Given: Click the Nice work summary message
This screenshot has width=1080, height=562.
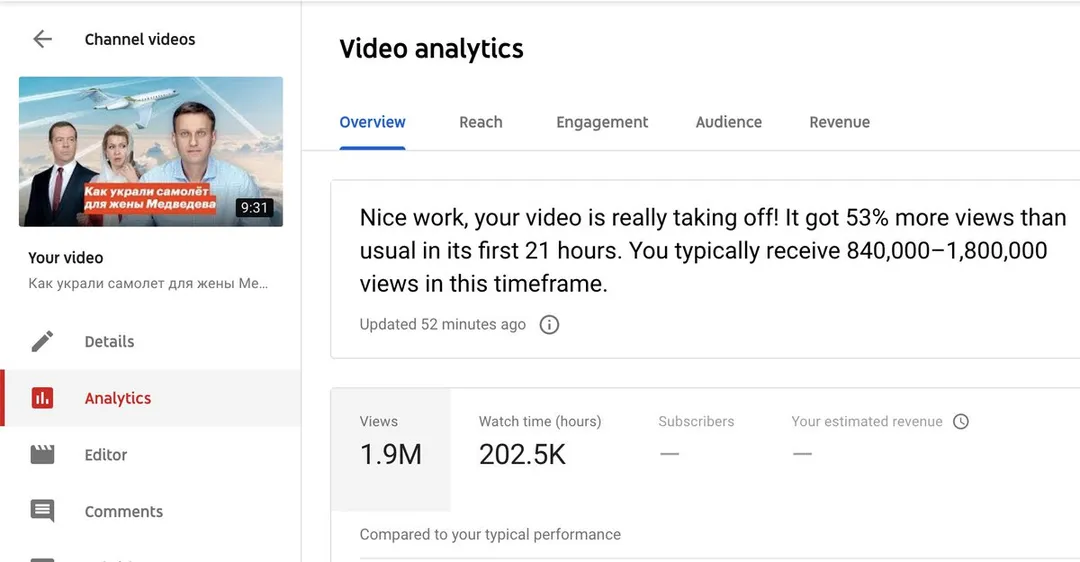Looking at the screenshot, I should coord(713,251).
